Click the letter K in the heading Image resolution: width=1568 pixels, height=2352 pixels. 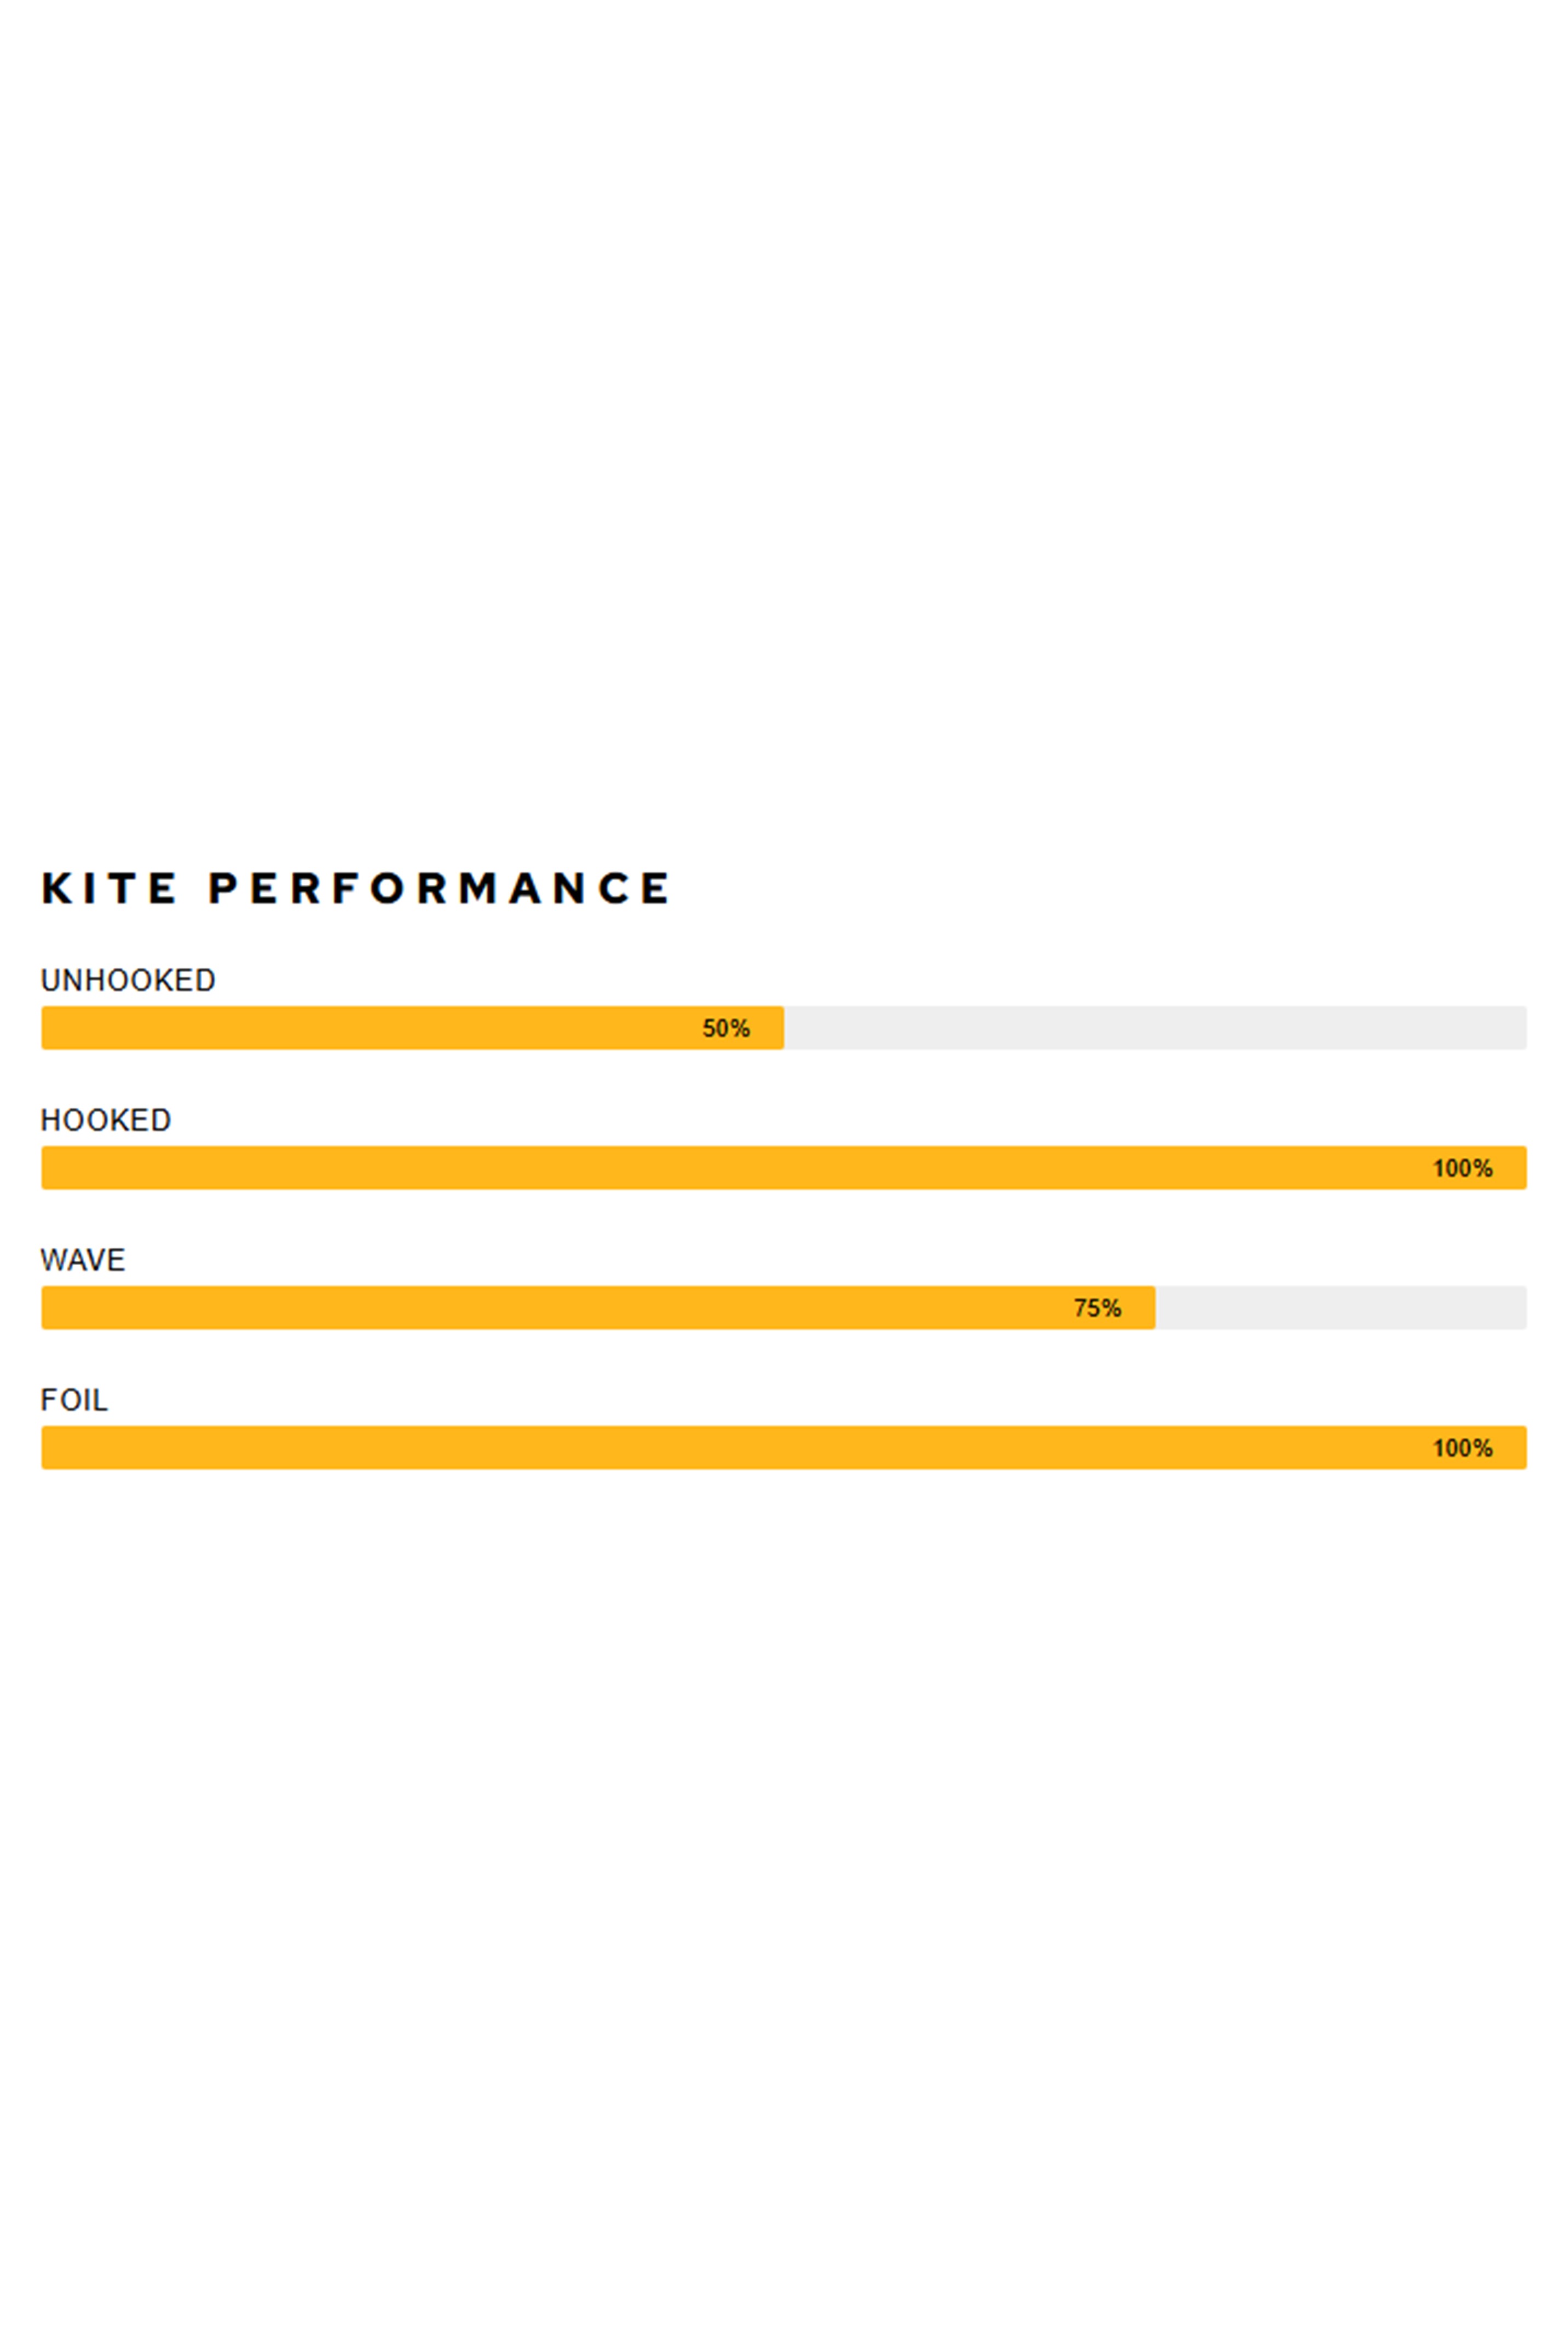pos(57,888)
